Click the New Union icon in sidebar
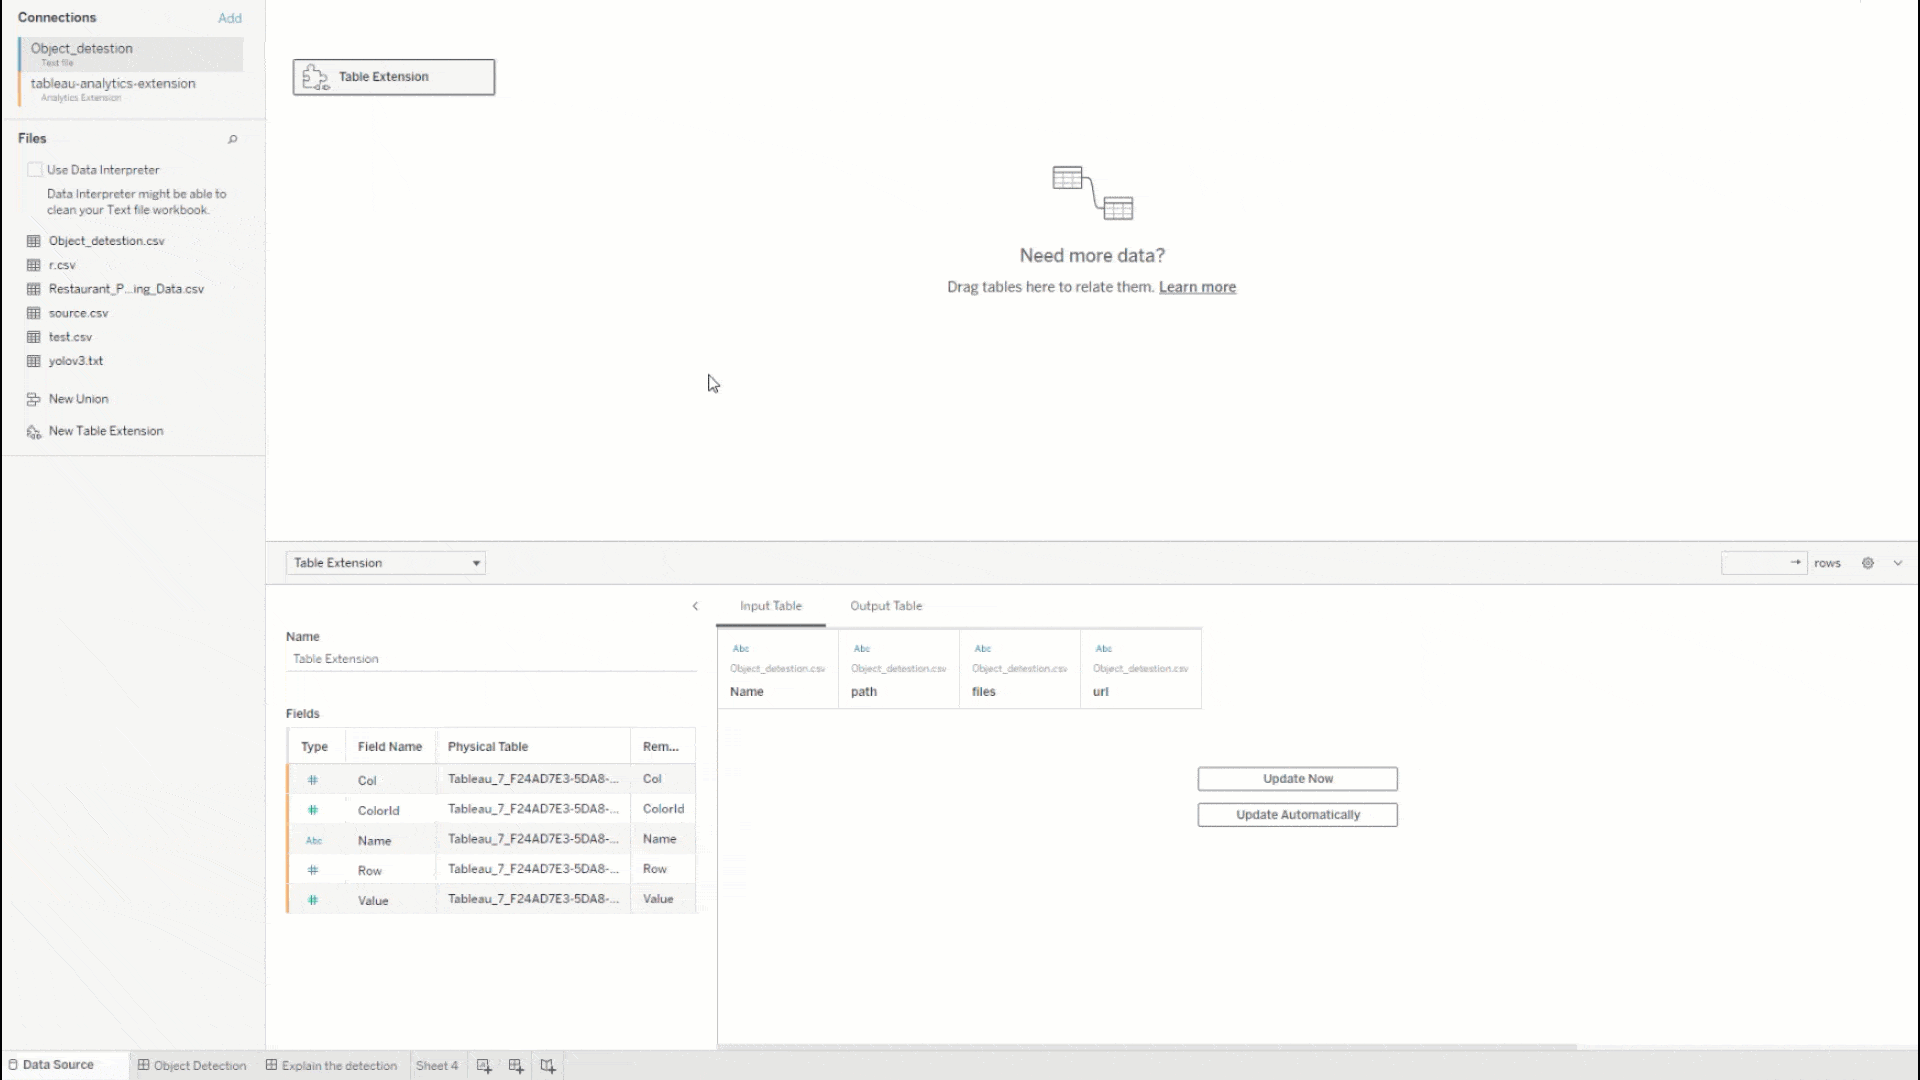Screen dimensions: 1920x1080 (x=32, y=398)
